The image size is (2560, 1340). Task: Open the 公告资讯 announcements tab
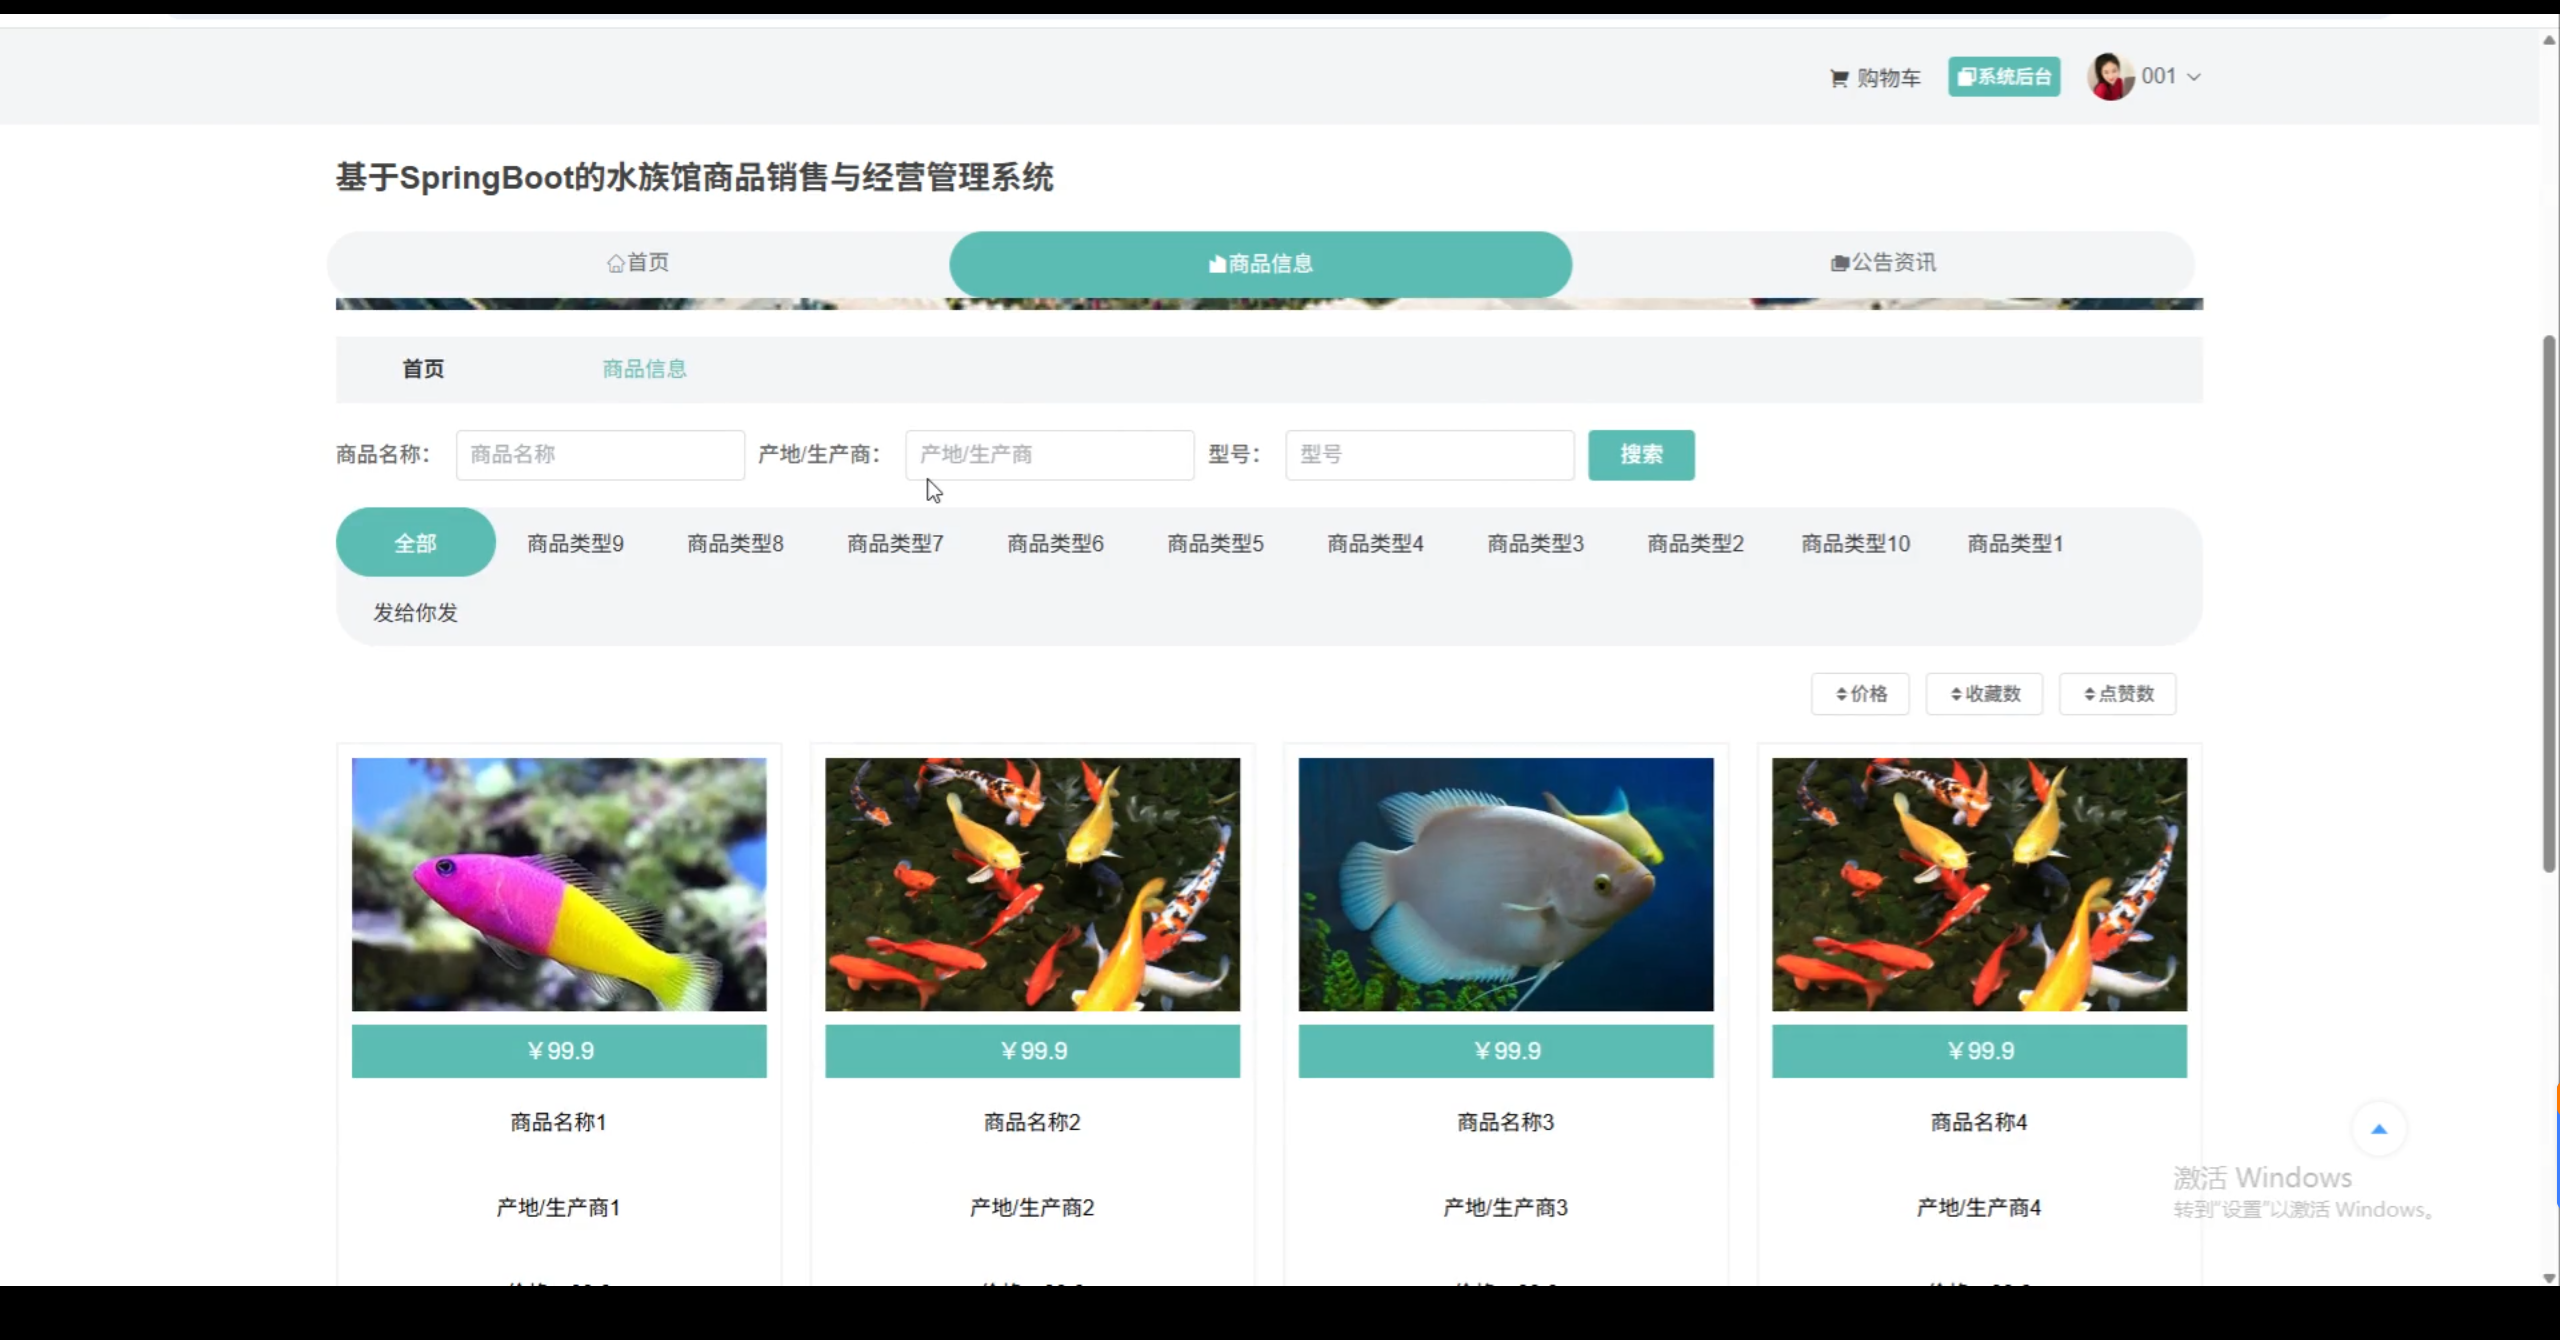pos(1883,263)
